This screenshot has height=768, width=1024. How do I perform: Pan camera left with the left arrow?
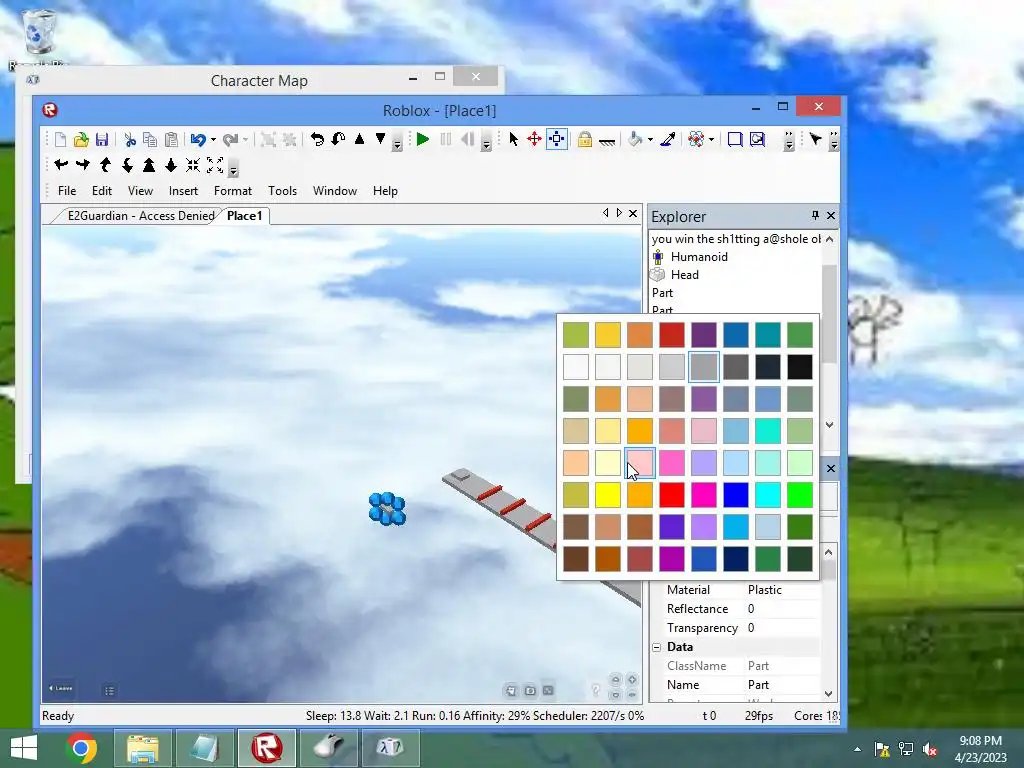coord(61,165)
